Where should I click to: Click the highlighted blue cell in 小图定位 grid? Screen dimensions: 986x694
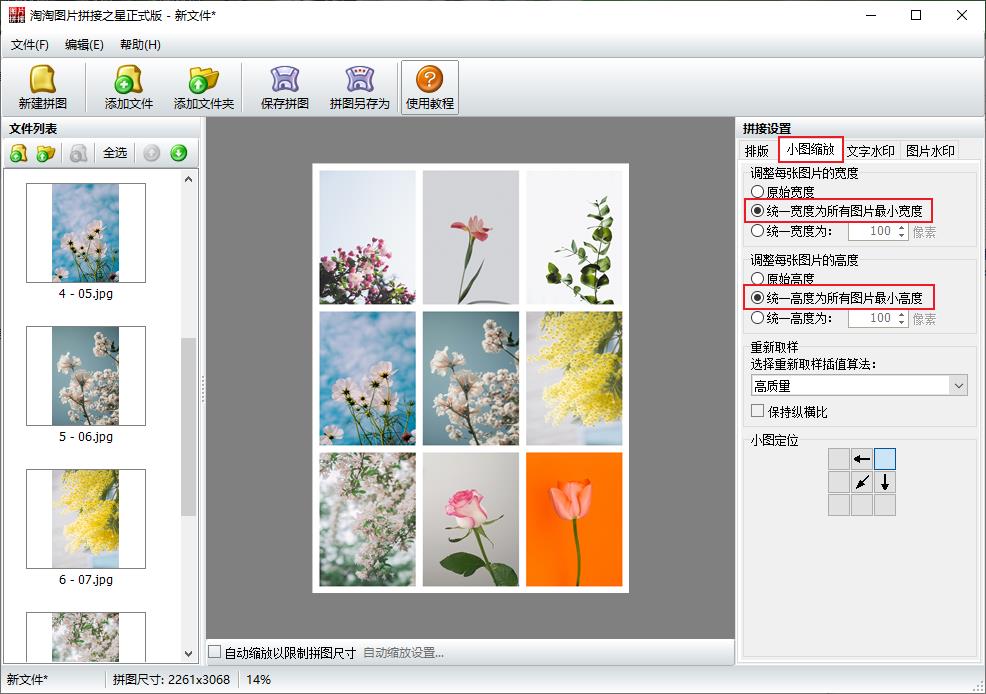click(x=885, y=459)
